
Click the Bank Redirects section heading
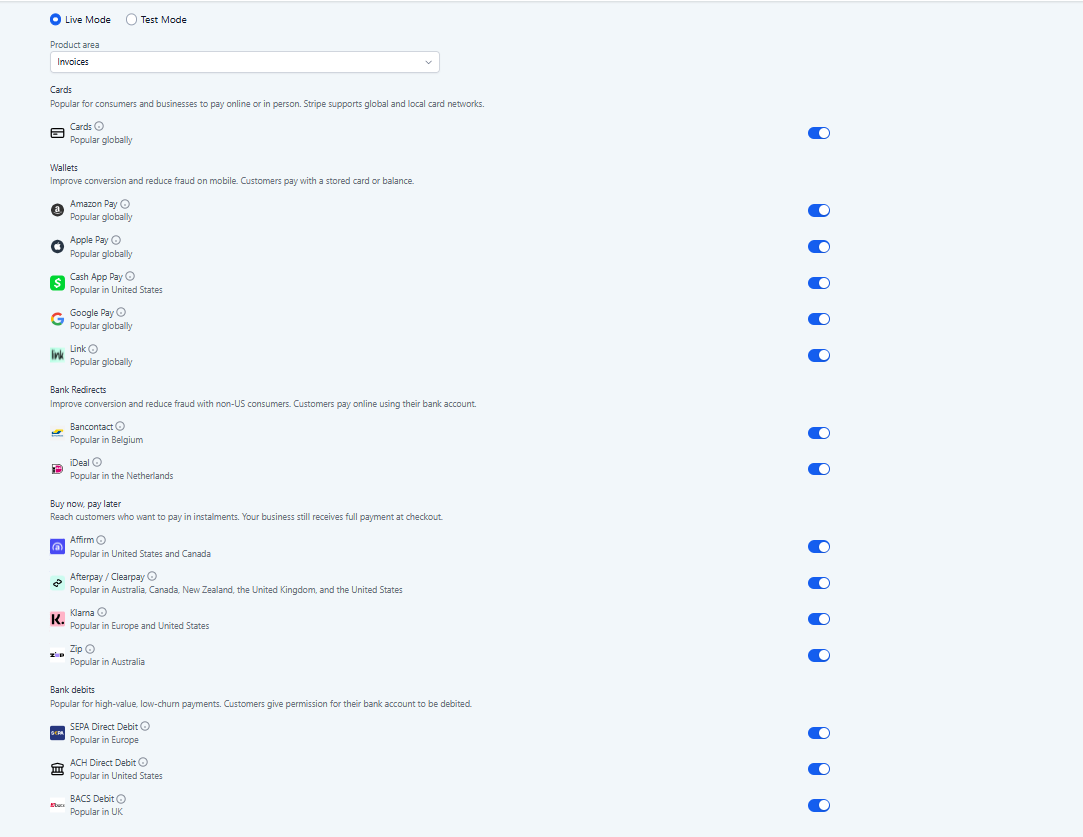[78, 390]
